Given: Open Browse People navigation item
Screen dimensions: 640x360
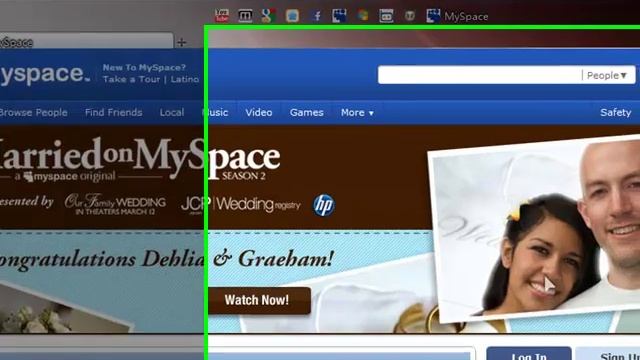Looking at the screenshot, I should pos(33,113).
